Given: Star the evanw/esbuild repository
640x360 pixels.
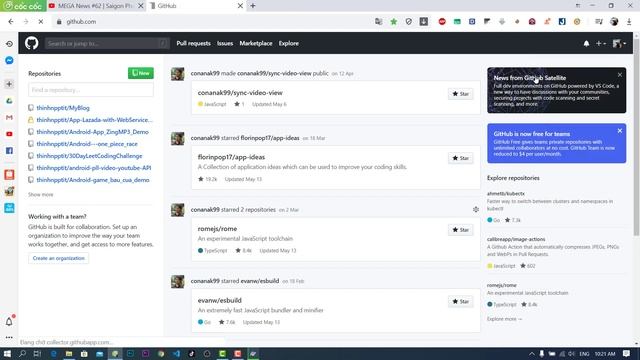Looking at the screenshot, I should (x=460, y=302).
